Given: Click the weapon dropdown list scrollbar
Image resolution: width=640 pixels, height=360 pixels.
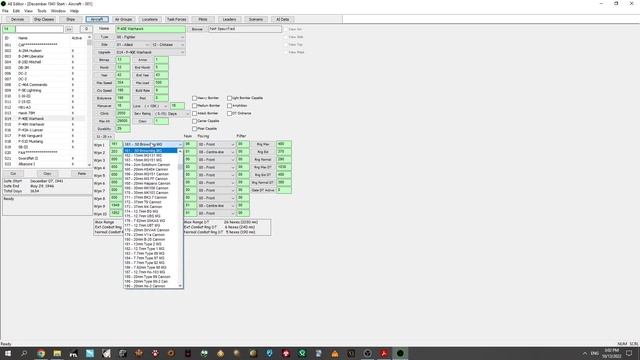Looking at the screenshot, I should (180, 219).
